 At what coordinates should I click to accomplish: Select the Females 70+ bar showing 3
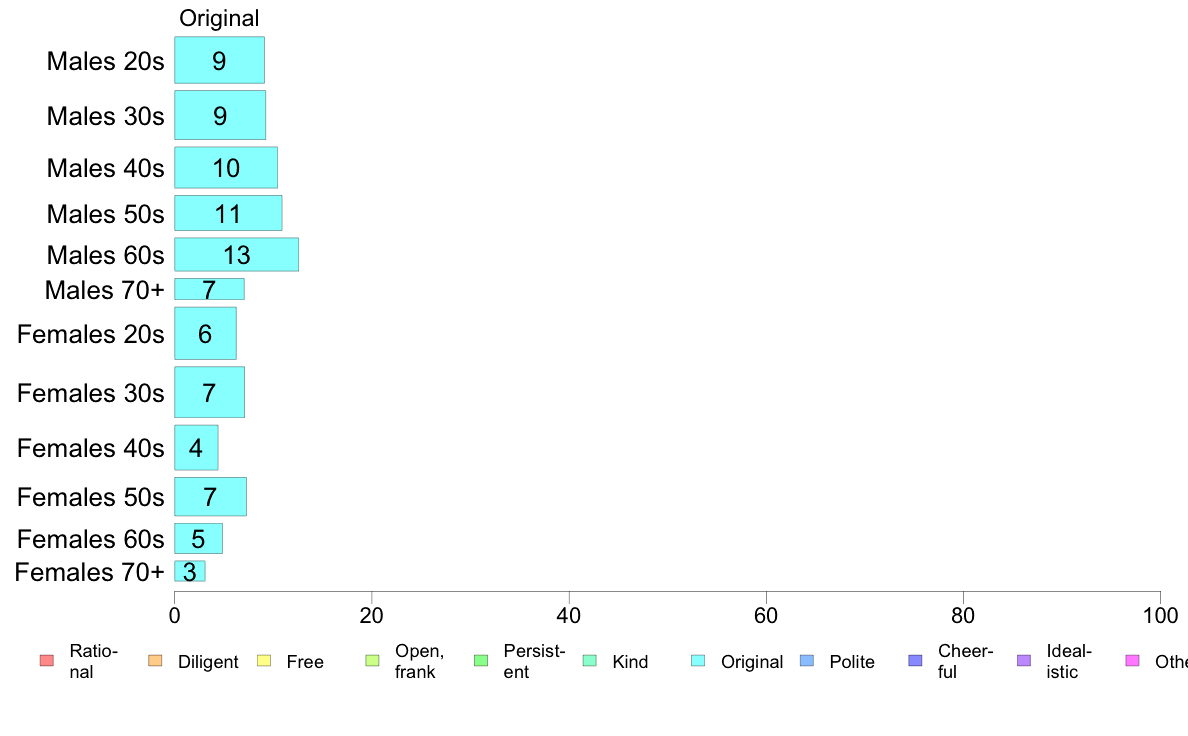click(189, 572)
